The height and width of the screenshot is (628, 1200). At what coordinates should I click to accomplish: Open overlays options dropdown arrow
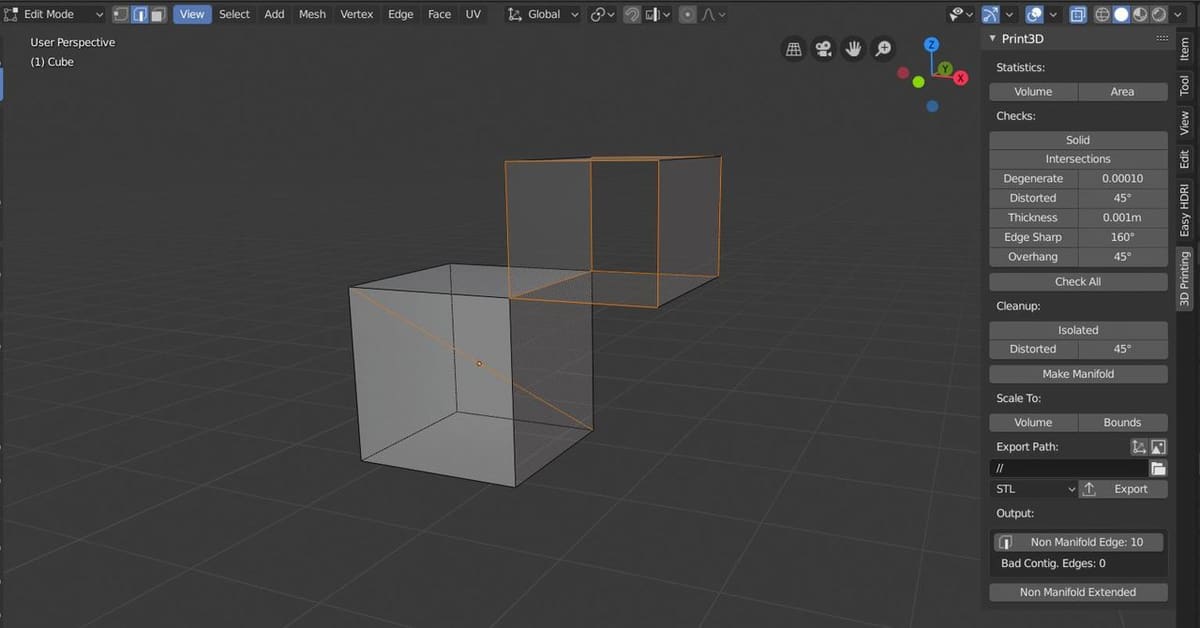coord(1054,14)
